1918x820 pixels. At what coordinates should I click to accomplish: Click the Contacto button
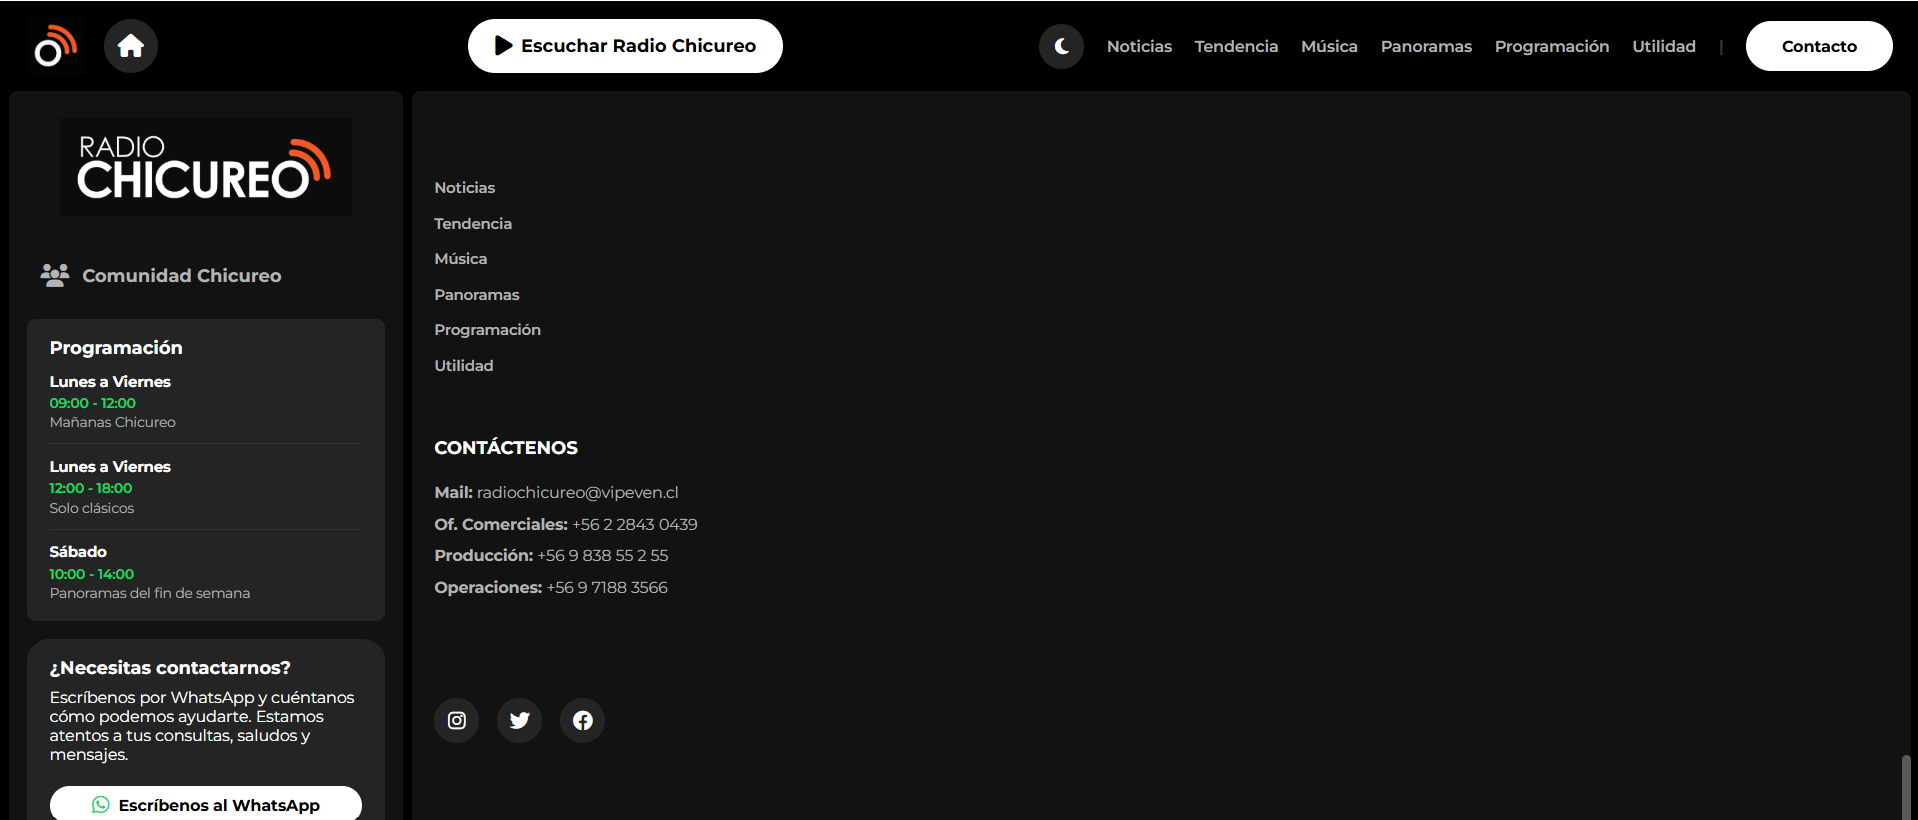point(1819,46)
